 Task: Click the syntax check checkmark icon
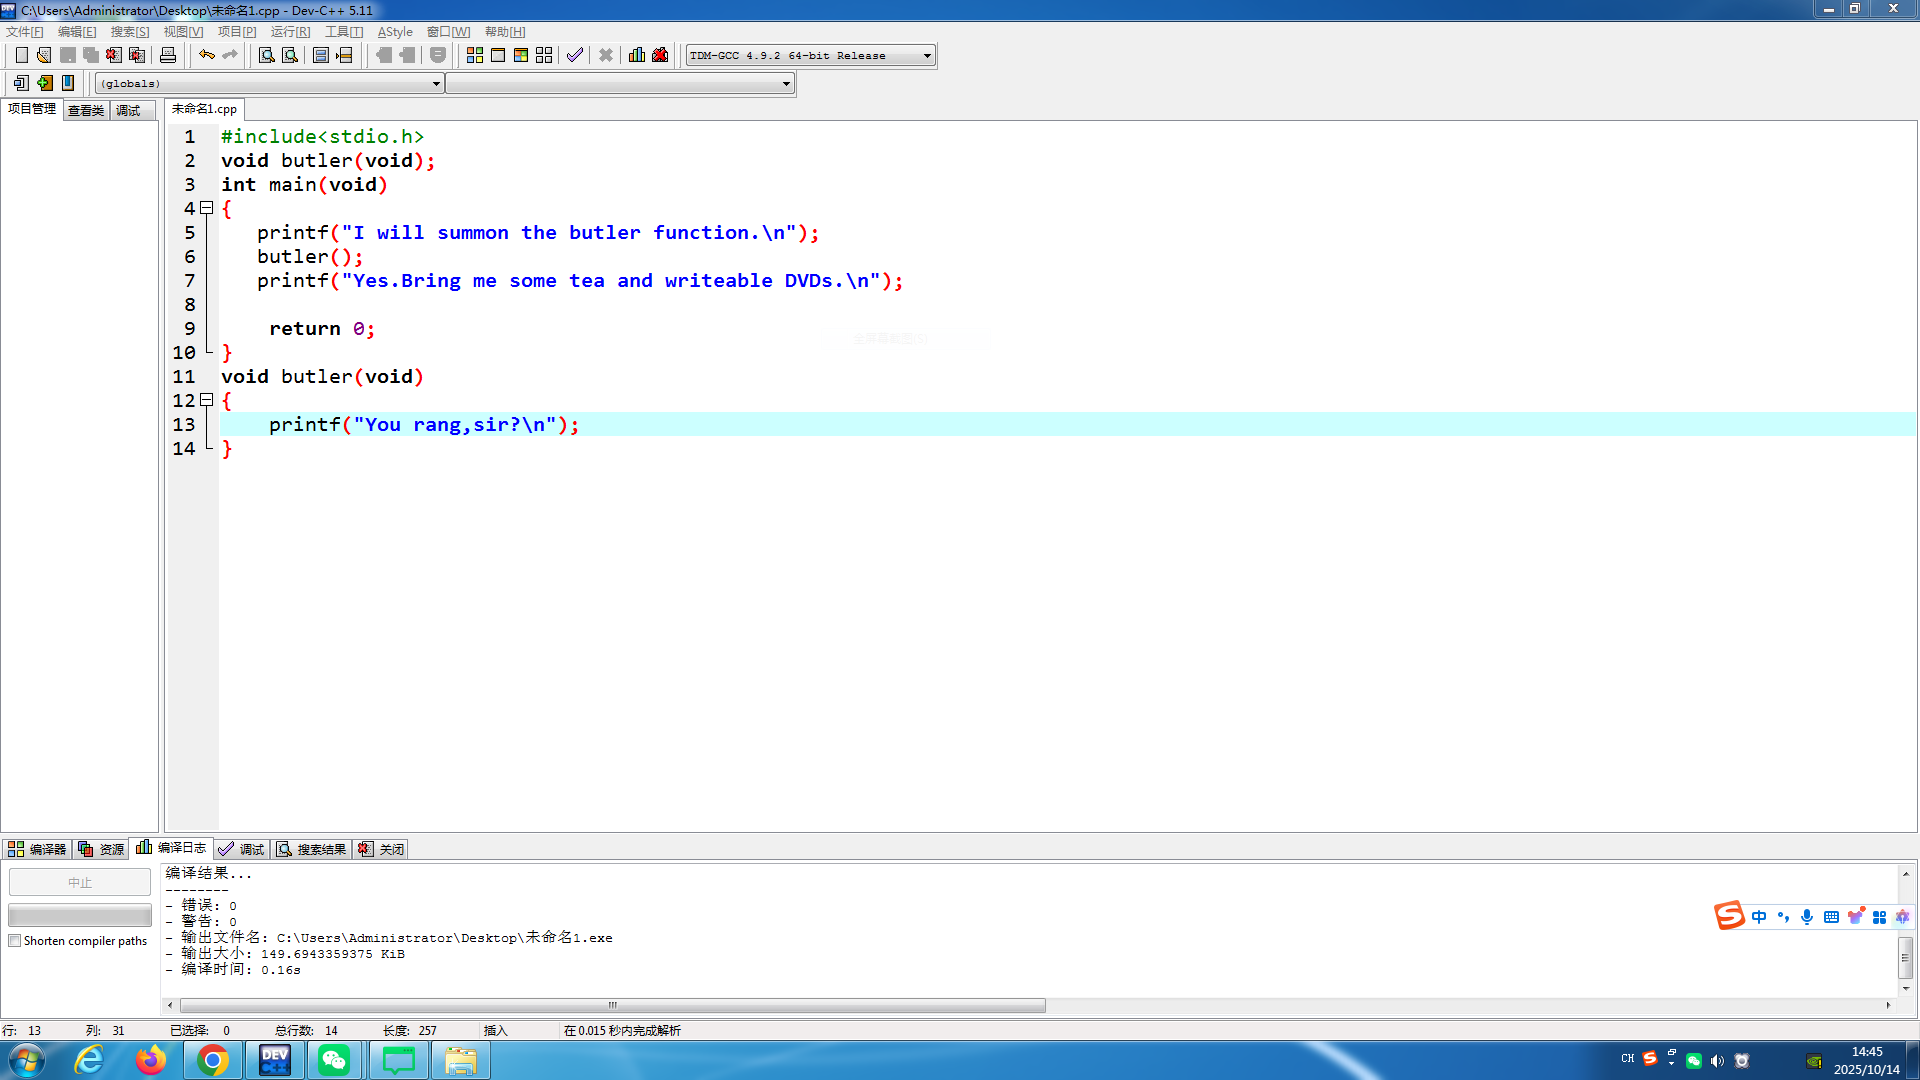(575, 55)
